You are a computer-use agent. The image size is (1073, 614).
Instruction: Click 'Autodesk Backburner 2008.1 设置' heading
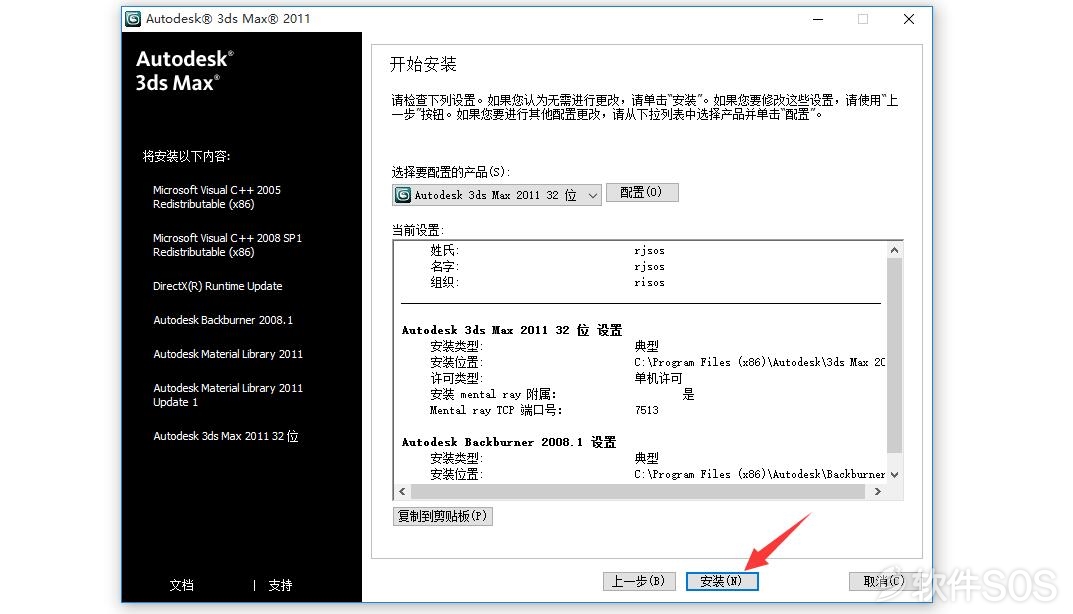click(509, 442)
